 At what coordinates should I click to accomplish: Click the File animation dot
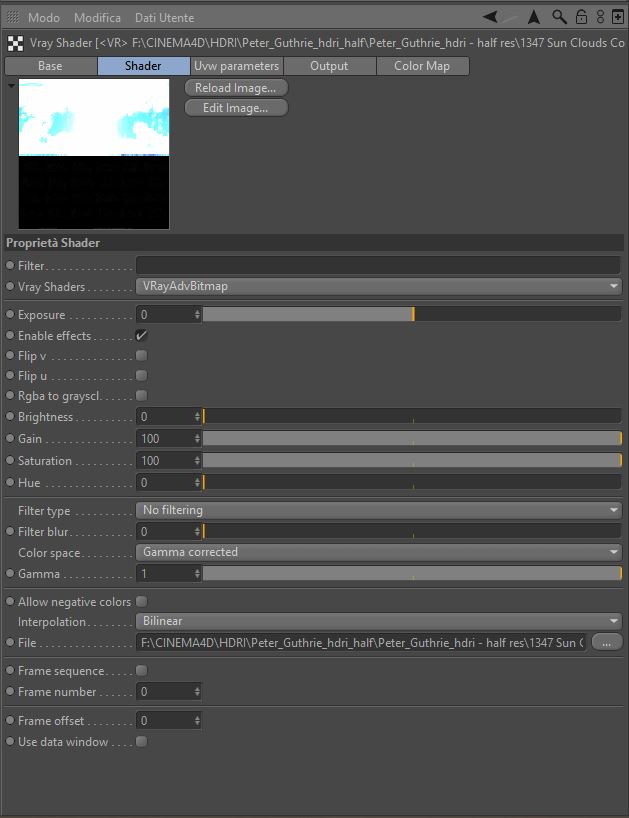click(x=10, y=642)
